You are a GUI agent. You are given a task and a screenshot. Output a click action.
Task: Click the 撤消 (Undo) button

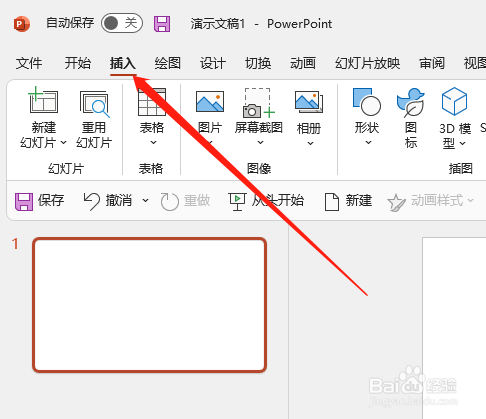point(107,201)
